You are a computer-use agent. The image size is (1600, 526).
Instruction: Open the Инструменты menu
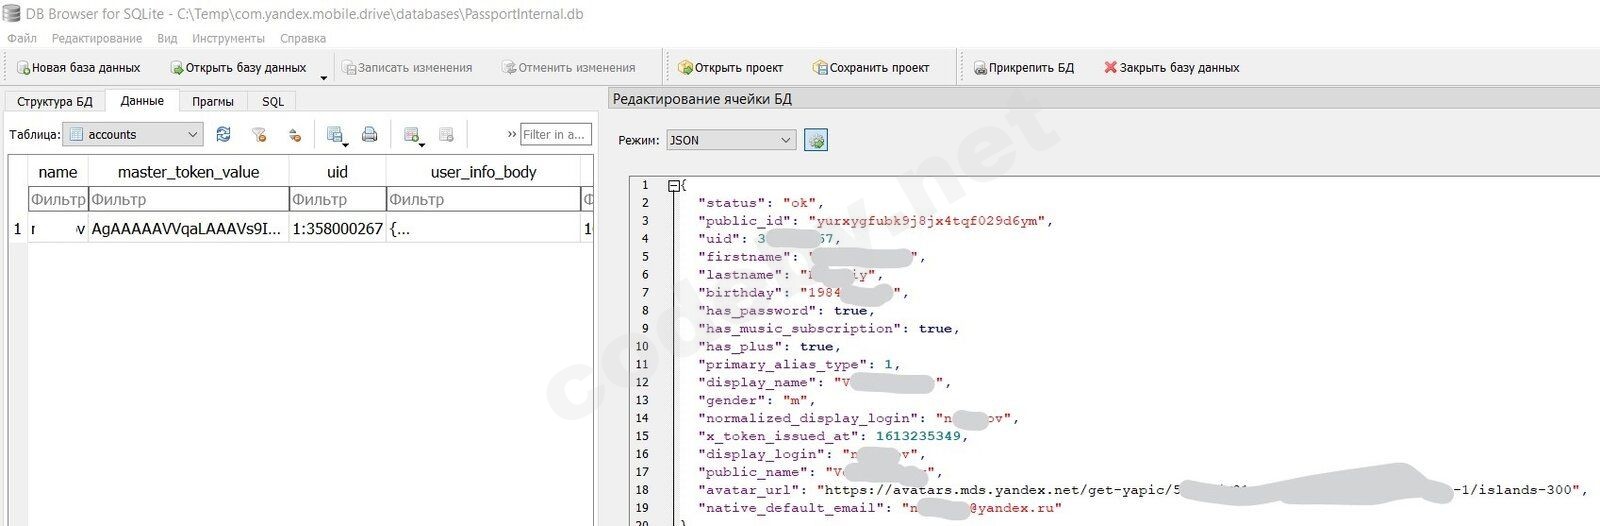tap(229, 38)
